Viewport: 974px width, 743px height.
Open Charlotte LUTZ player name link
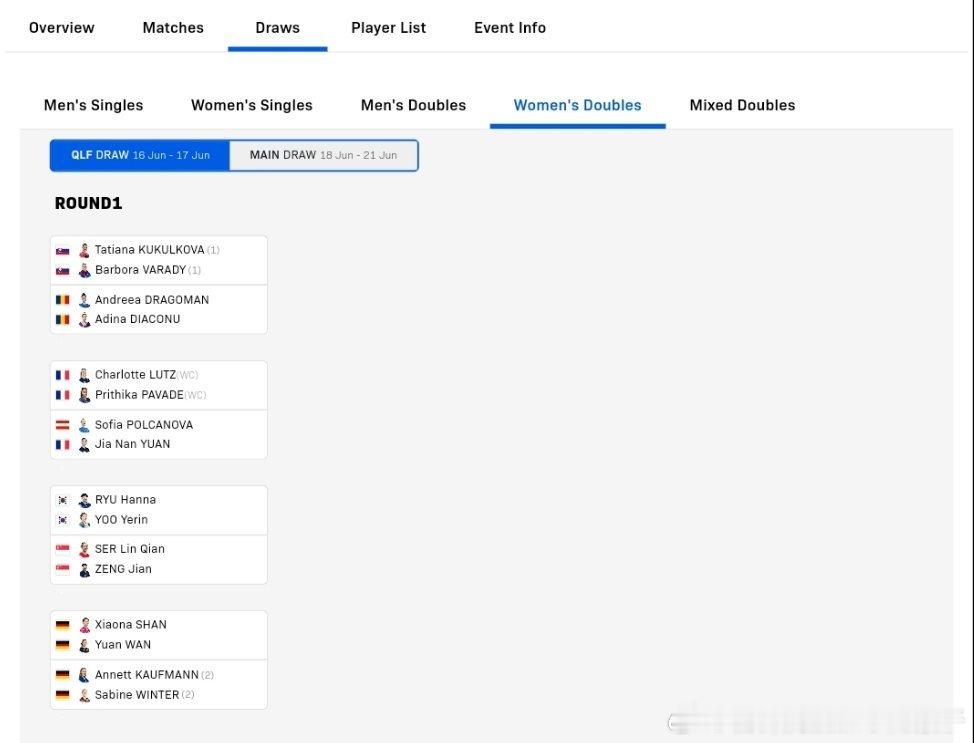click(135, 375)
